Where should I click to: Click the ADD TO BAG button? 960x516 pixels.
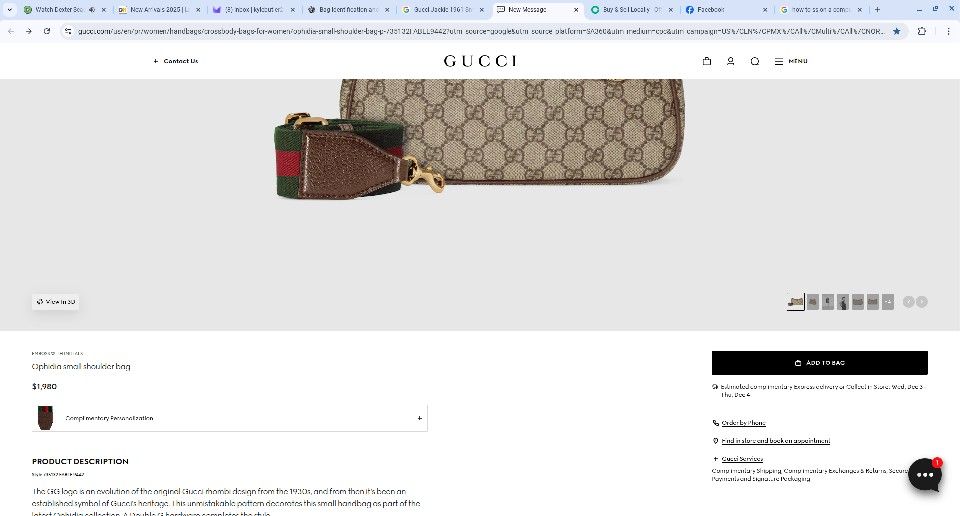[x=820, y=363]
